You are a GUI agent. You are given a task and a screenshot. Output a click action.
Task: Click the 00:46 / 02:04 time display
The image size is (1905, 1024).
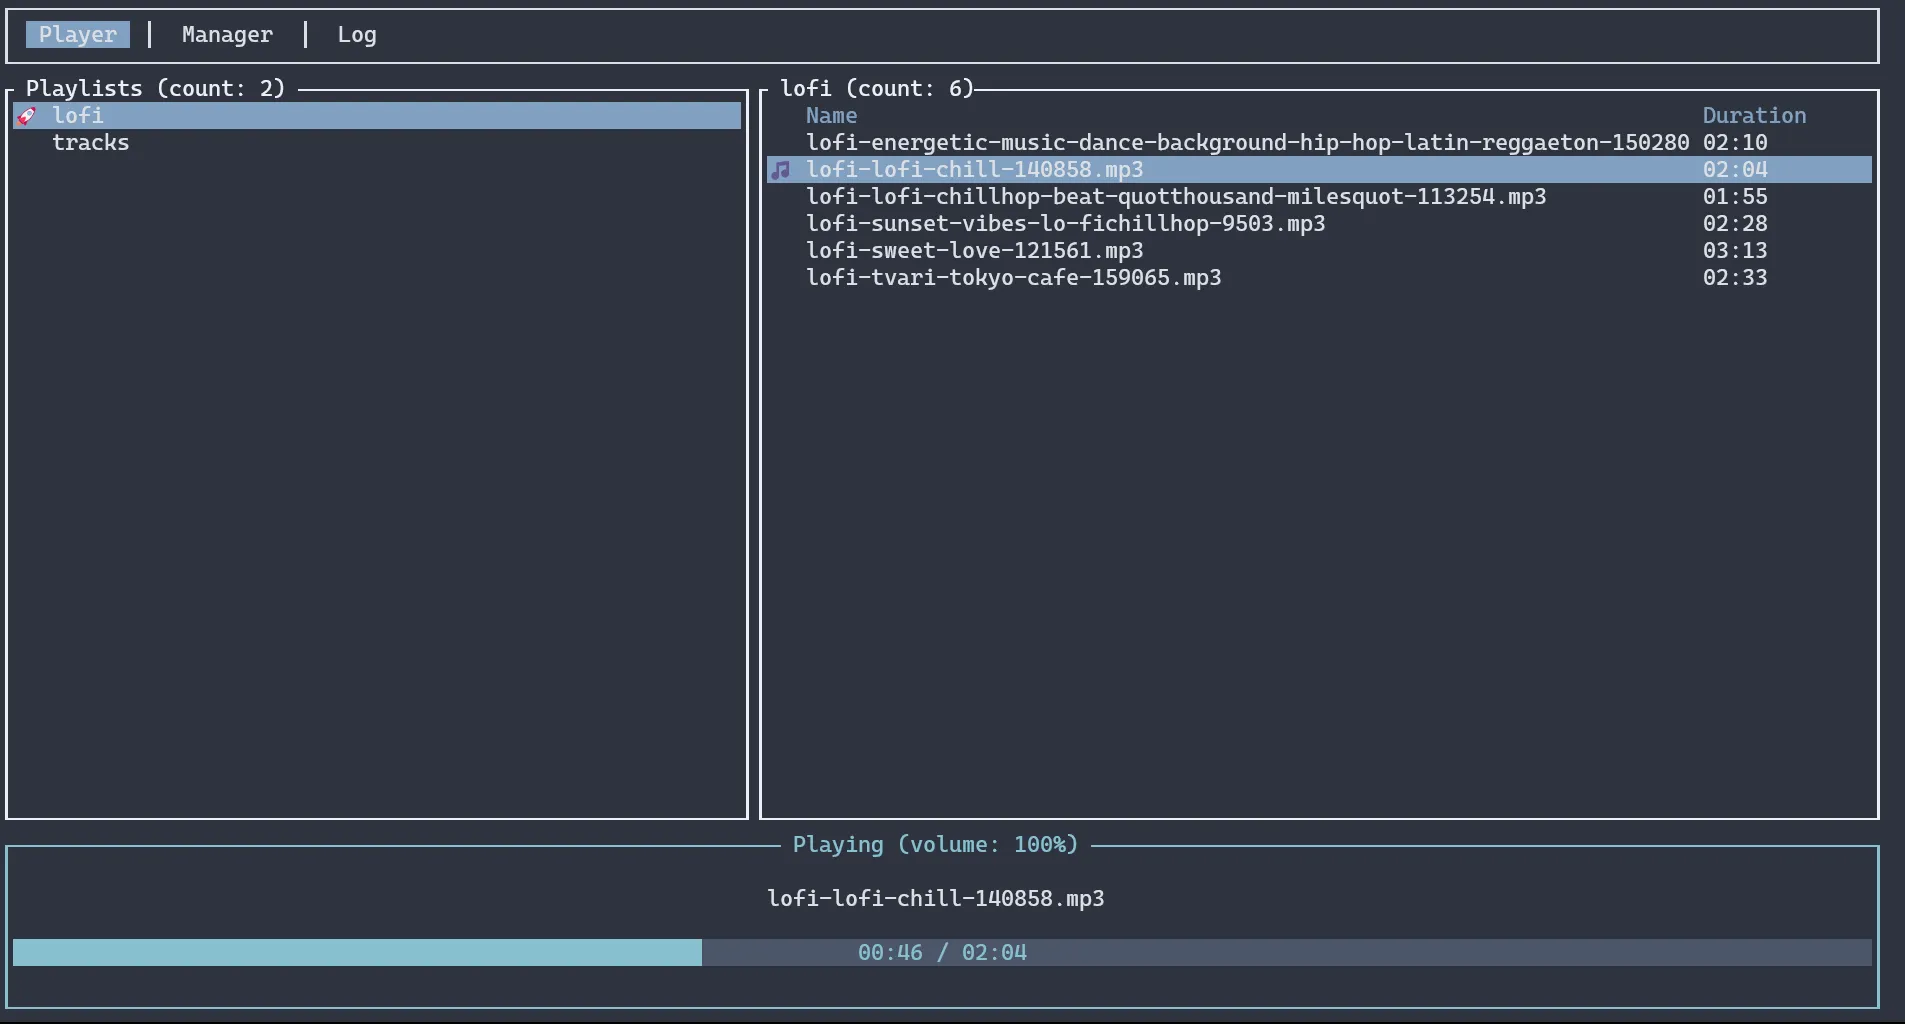(x=941, y=952)
